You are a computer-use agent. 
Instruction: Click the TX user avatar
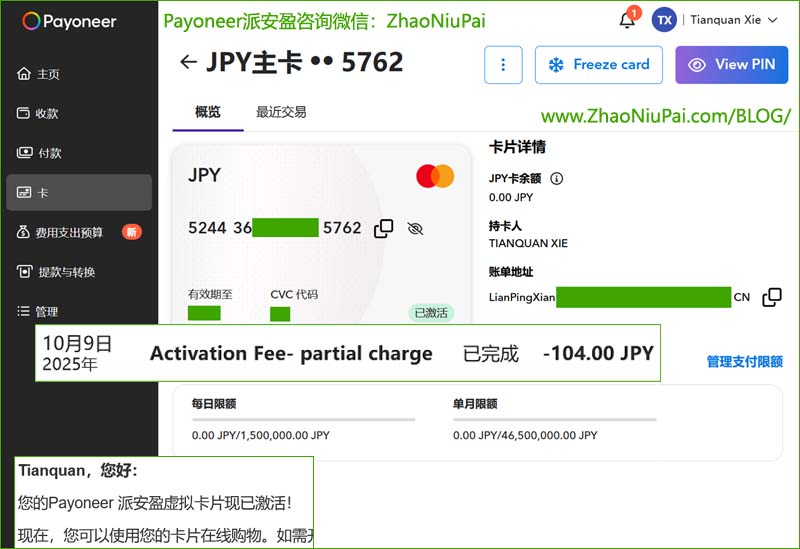tap(664, 20)
